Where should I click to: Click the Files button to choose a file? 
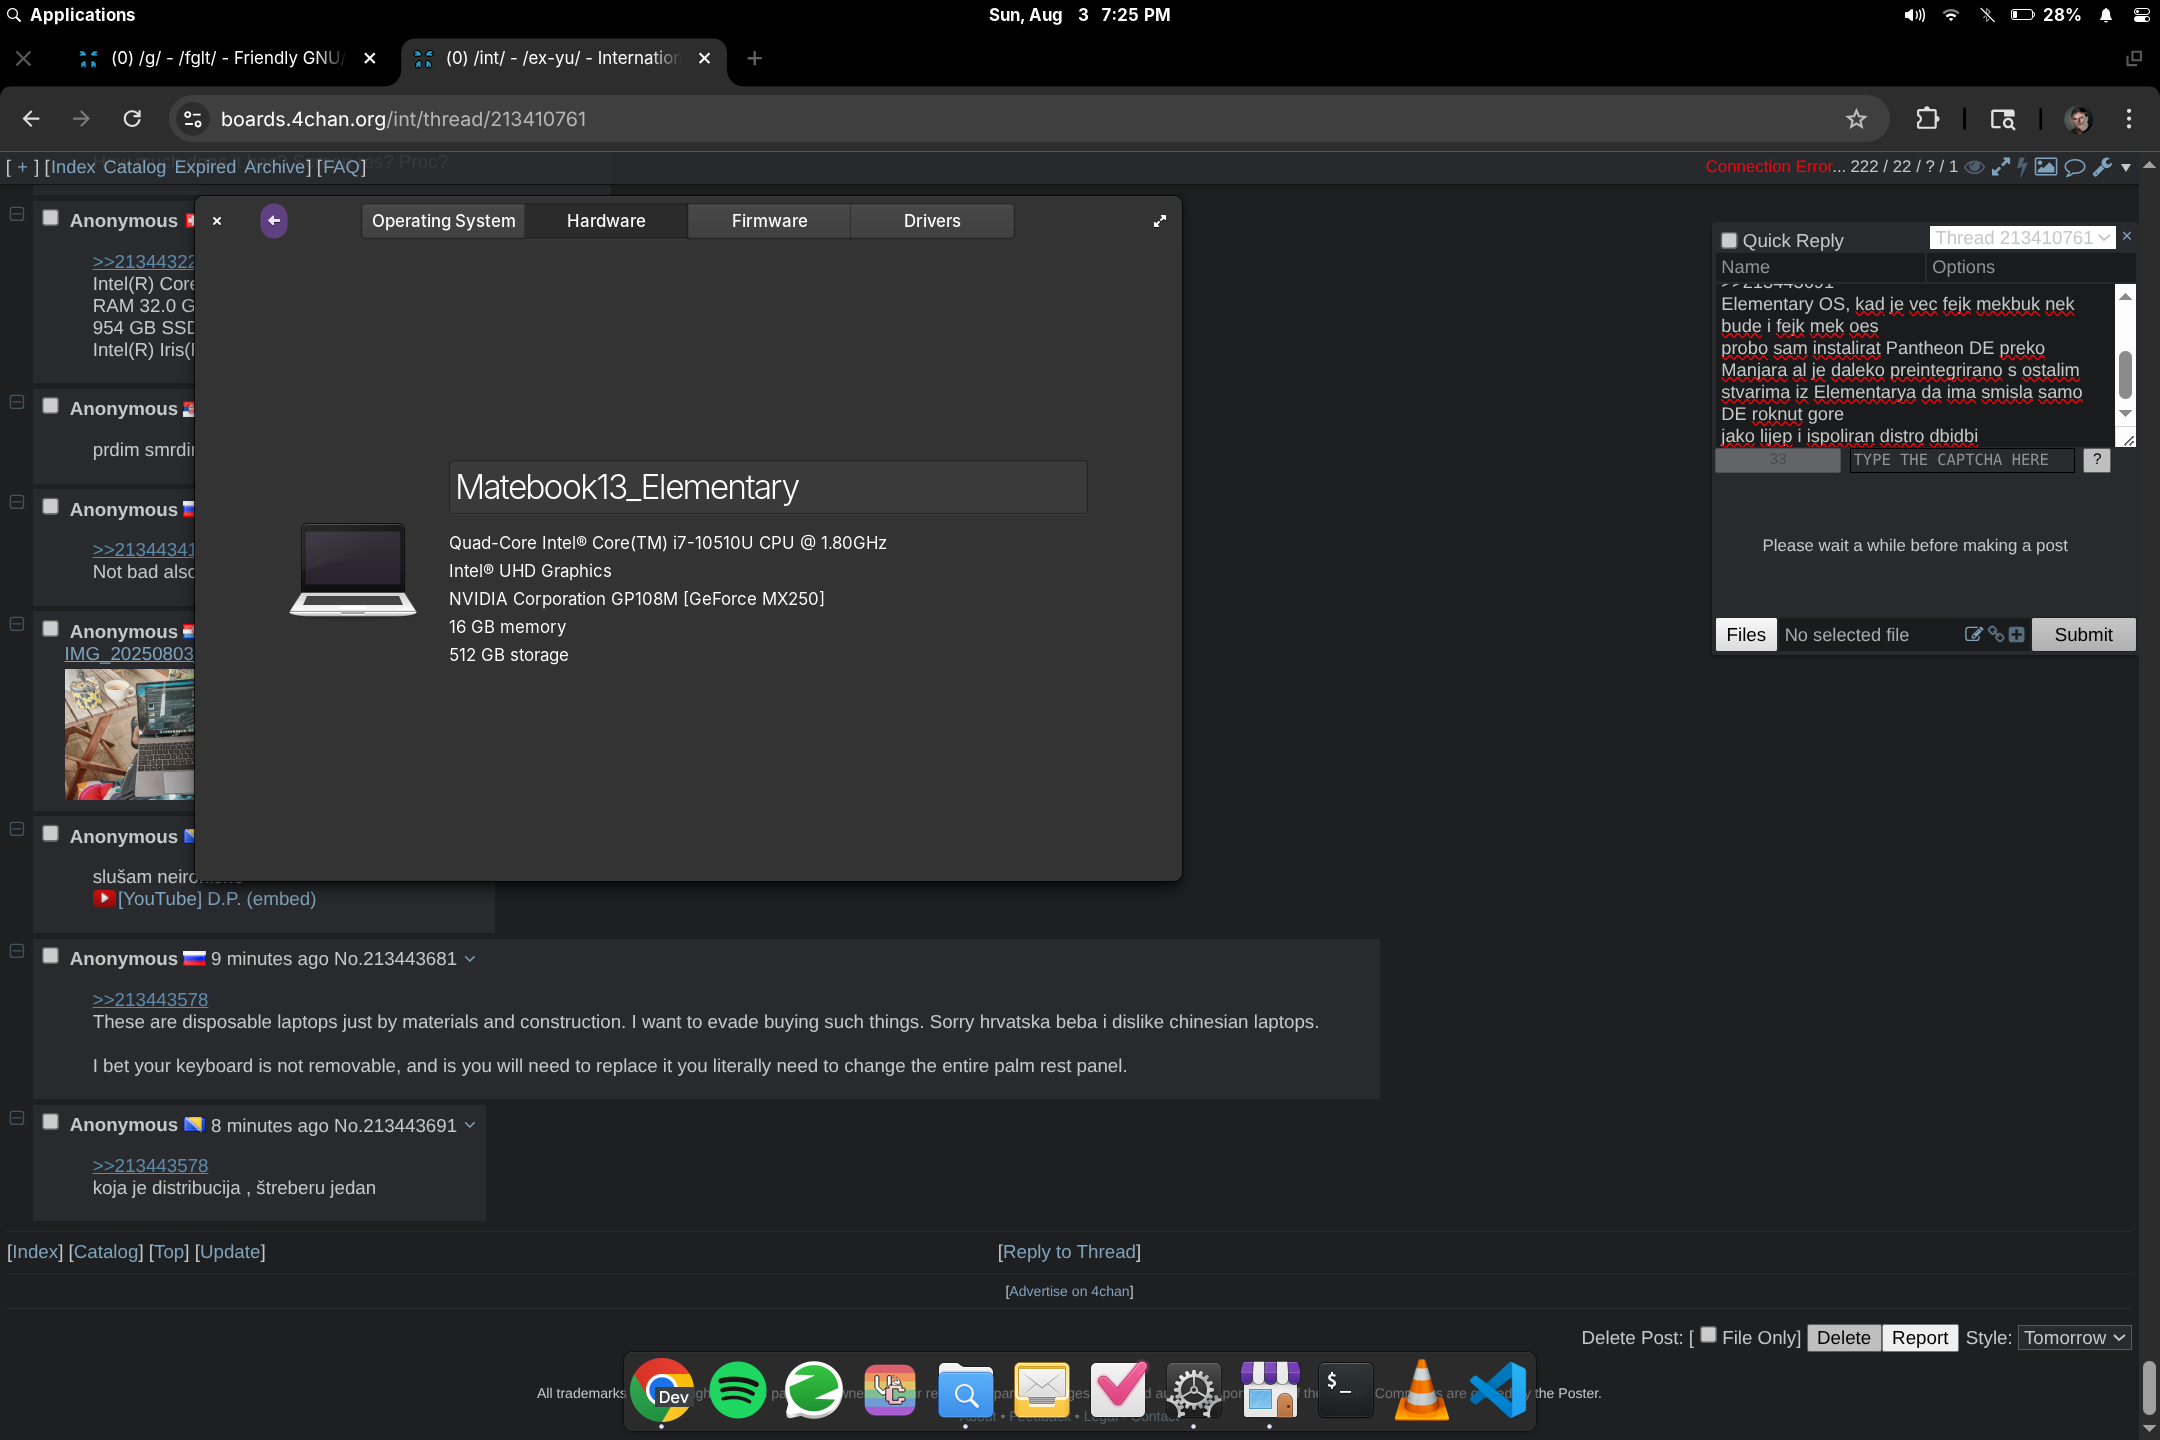point(1746,634)
